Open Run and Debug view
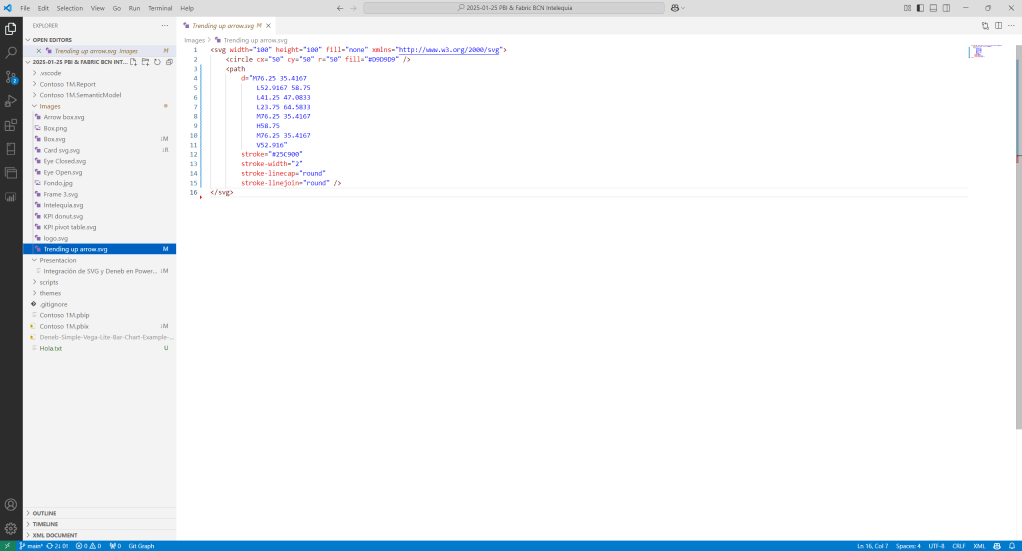 11,101
